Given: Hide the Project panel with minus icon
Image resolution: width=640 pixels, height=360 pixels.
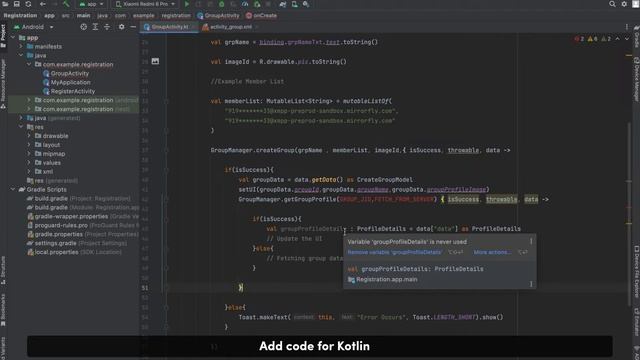Looking at the screenshot, I should [x=133, y=27].
